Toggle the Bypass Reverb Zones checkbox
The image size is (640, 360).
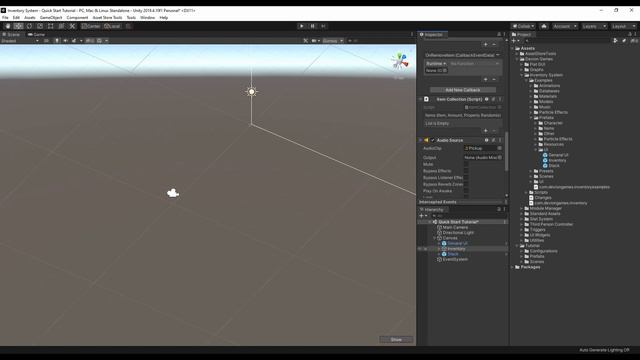pyautogui.click(x=466, y=184)
